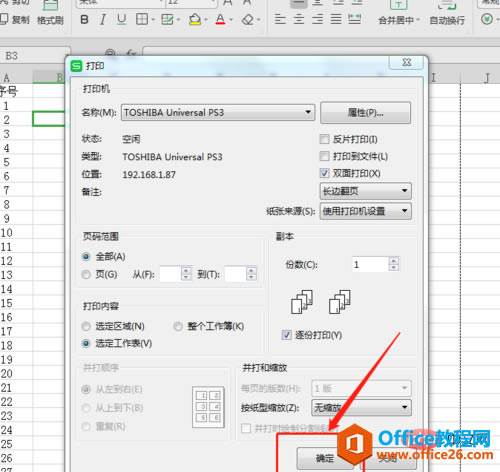Open the 纸张来源 dropdown list
The width and height of the screenshot is (500, 472).
click(365, 211)
